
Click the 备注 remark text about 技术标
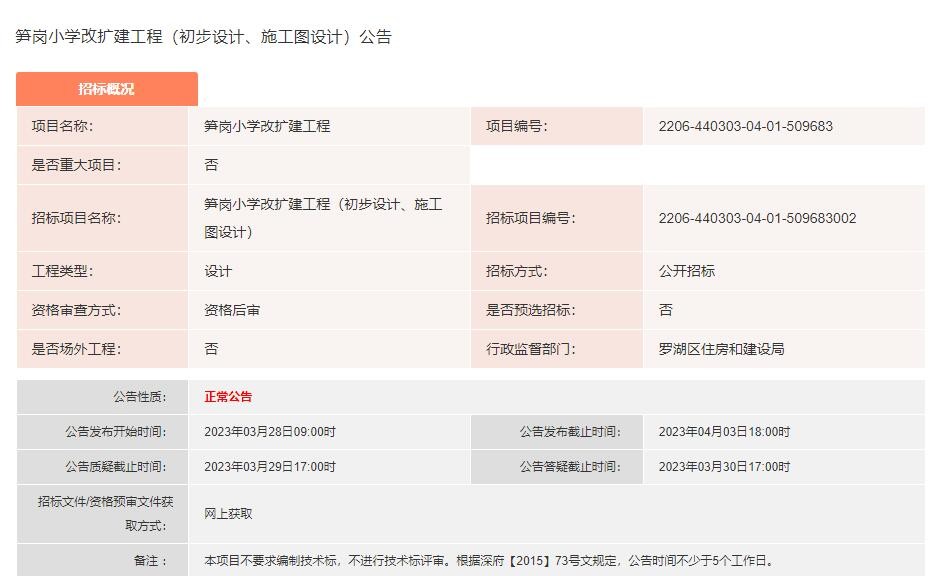point(488,561)
